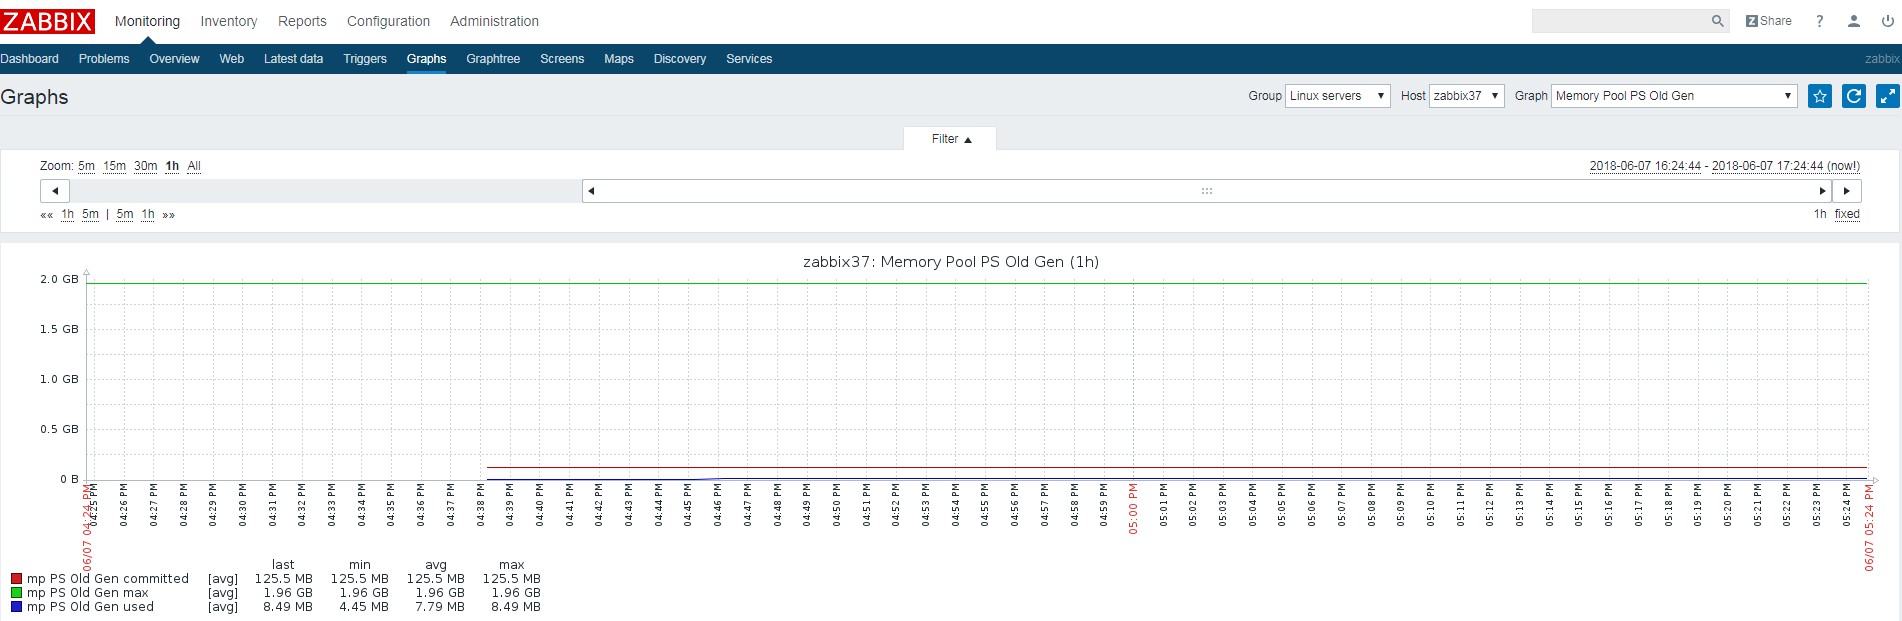Image resolution: width=1902 pixels, height=621 pixels.
Task: Click the Zabbix Share icon
Action: pos(1768,21)
